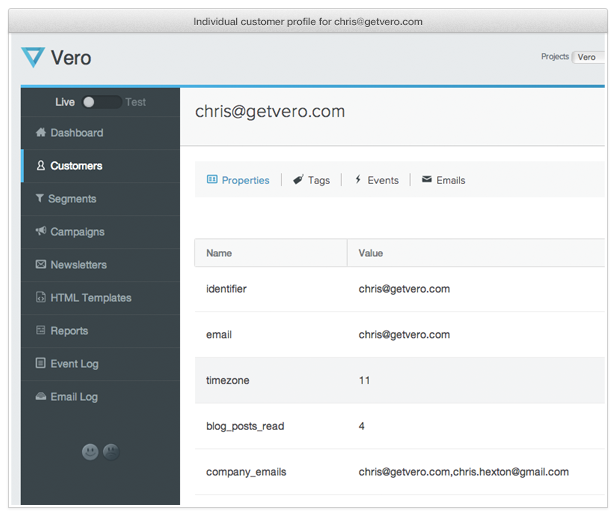Click the Name column header
Image resolution: width=615 pixels, height=515 pixels.
point(219,253)
